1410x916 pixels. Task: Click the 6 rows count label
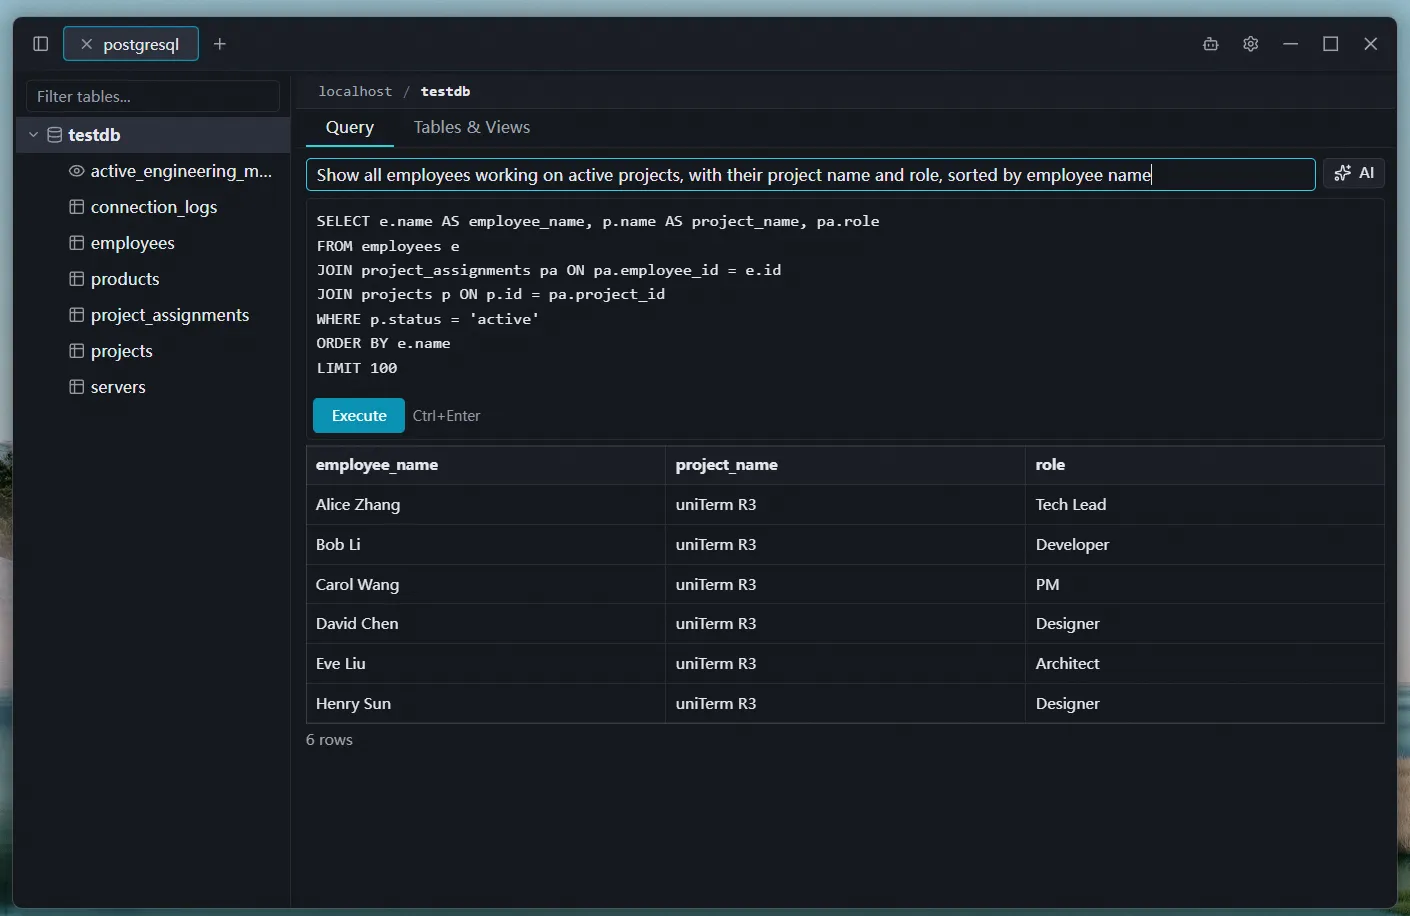coord(329,740)
